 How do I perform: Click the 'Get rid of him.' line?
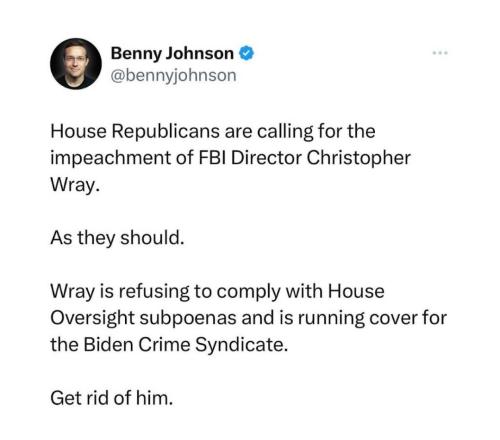(x=112, y=398)
